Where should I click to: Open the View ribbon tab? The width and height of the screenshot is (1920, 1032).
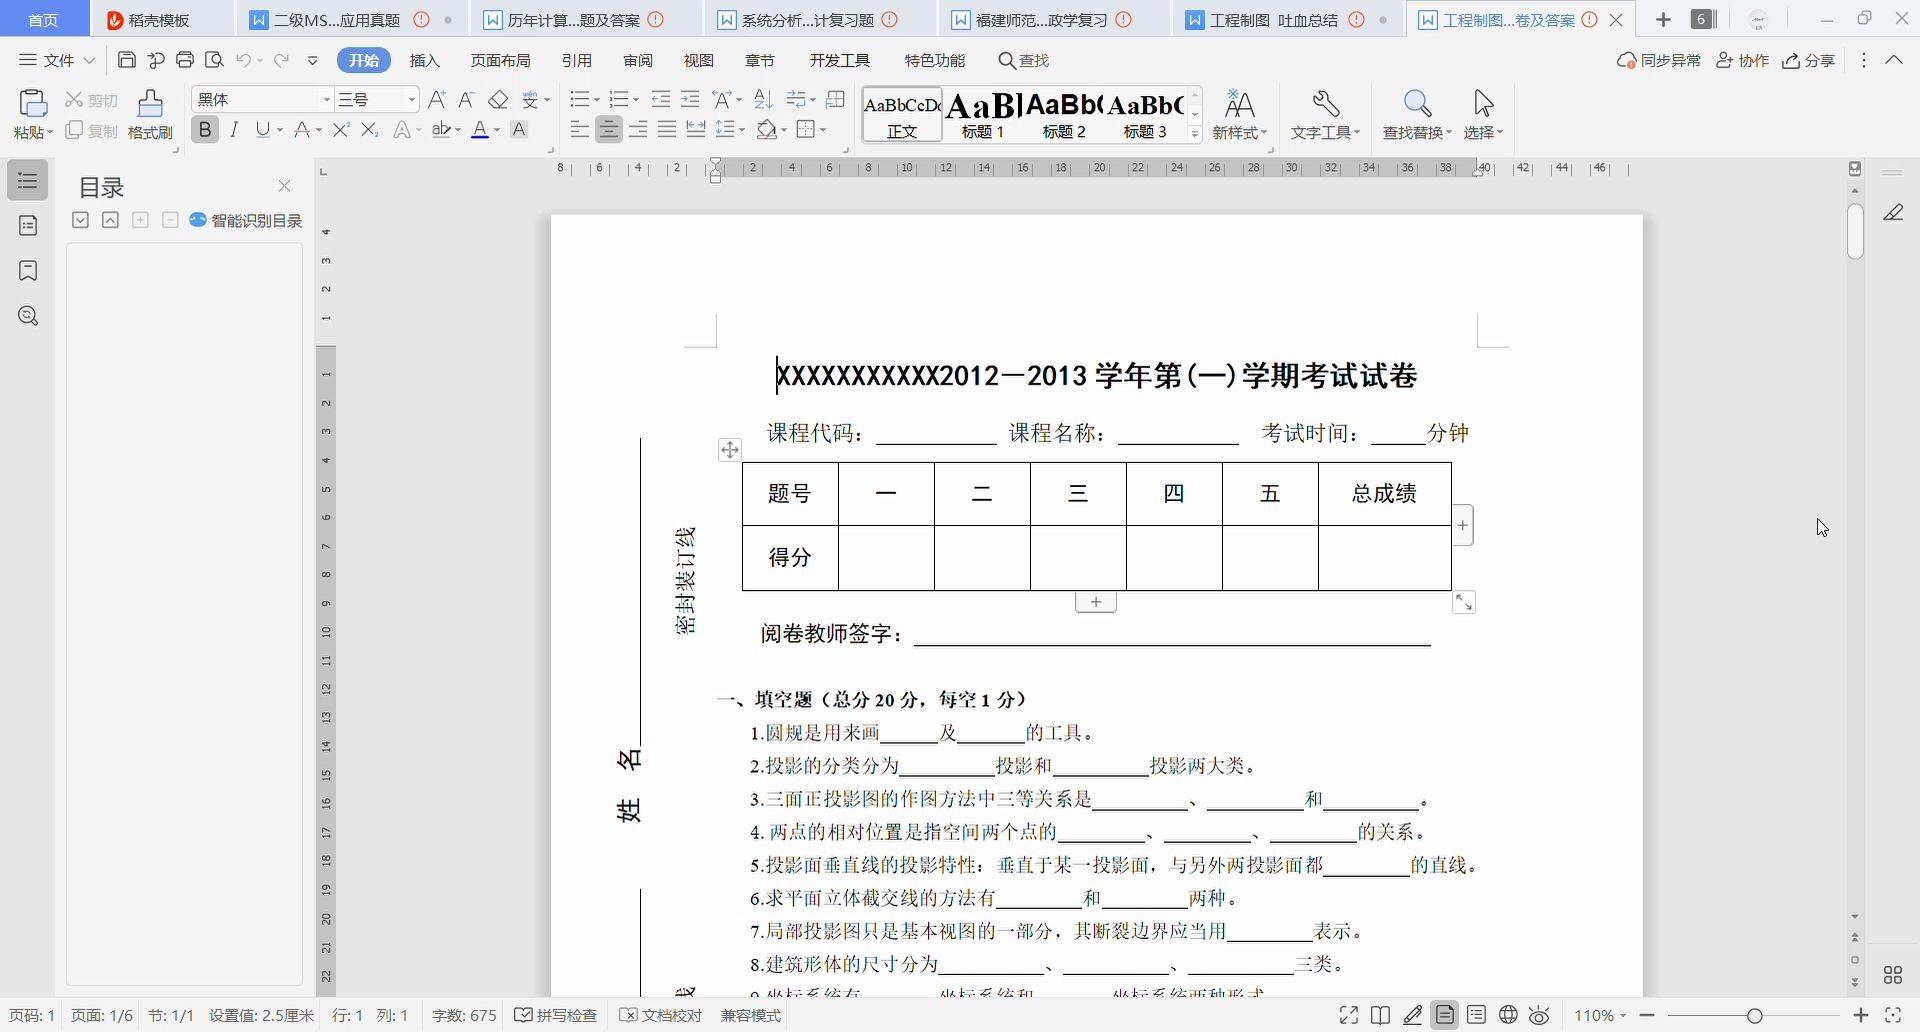pos(699,60)
